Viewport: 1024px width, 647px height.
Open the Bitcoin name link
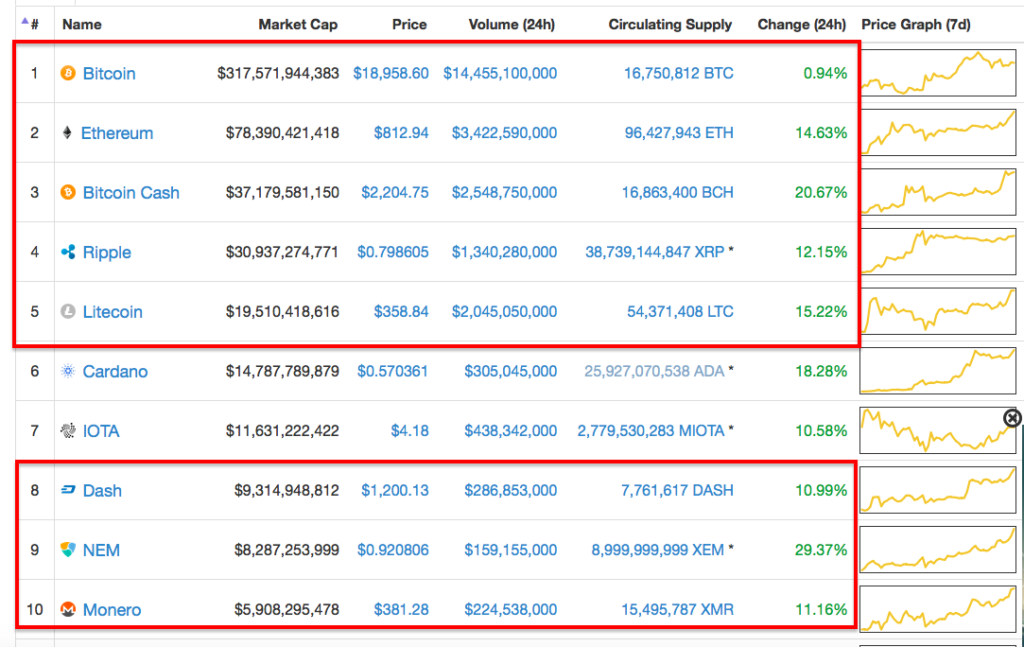109,73
